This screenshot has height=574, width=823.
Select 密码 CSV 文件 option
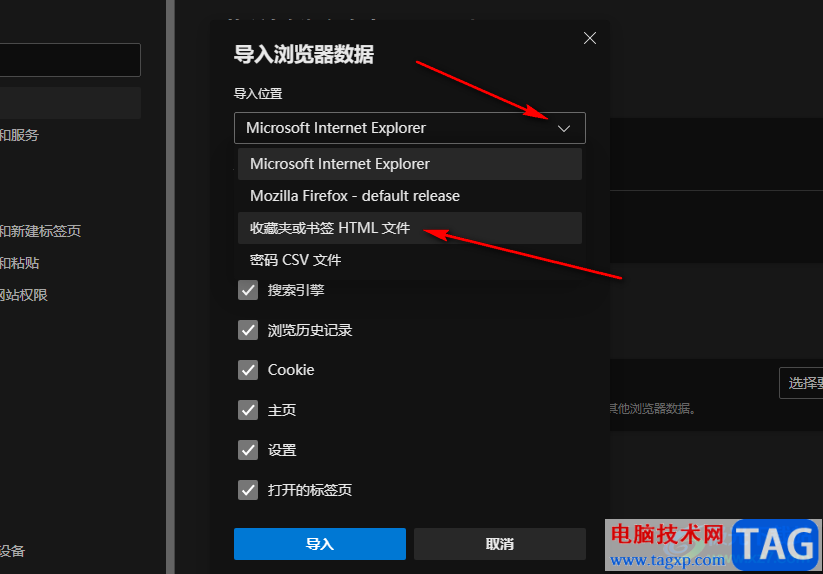click(x=409, y=260)
